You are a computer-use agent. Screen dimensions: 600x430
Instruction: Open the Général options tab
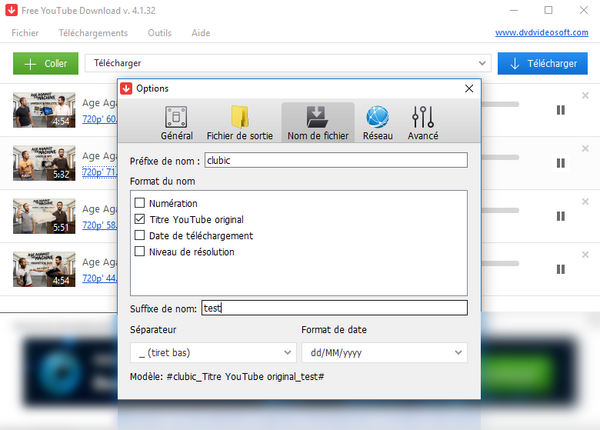(176, 123)
